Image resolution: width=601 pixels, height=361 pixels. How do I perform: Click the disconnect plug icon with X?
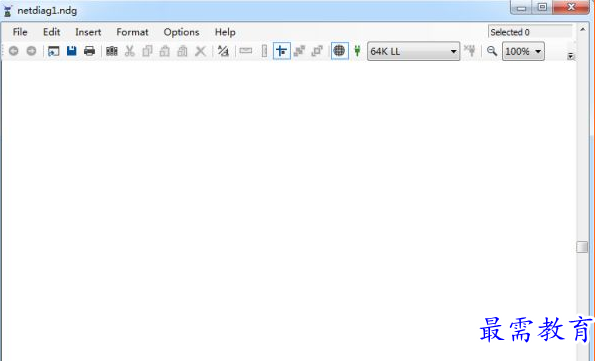pyautogui.click(x=470, y=51)
